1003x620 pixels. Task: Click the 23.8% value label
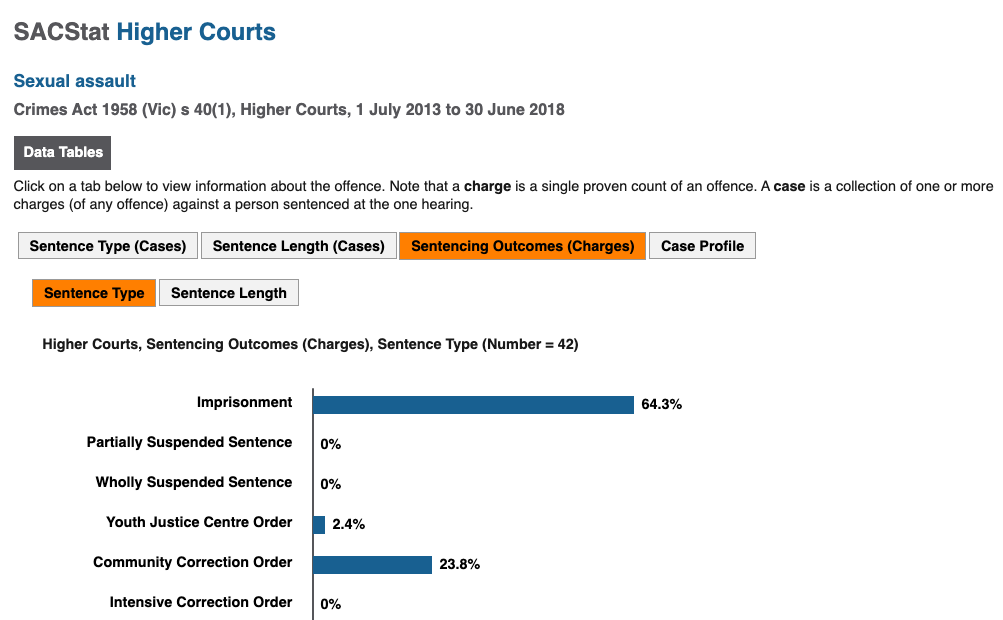point(459,564)
